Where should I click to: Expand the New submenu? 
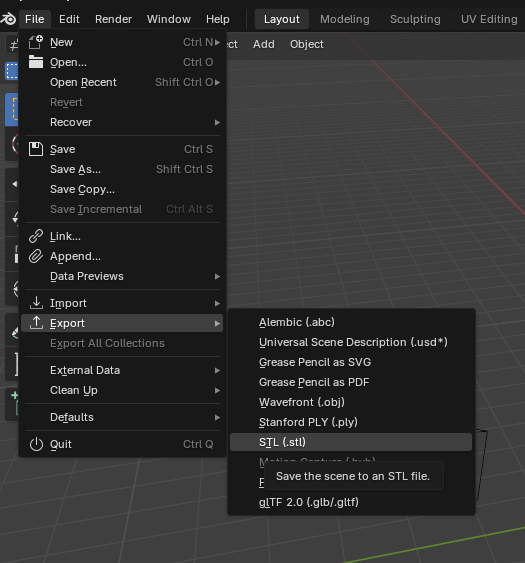(x=122, y=42)
